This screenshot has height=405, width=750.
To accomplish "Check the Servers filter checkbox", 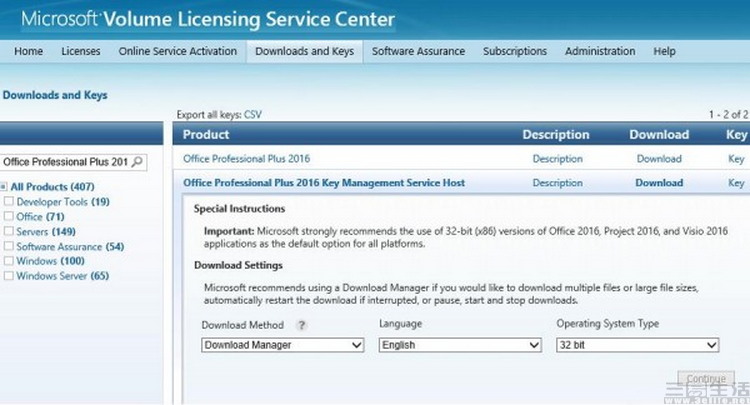I will (9, 231).
